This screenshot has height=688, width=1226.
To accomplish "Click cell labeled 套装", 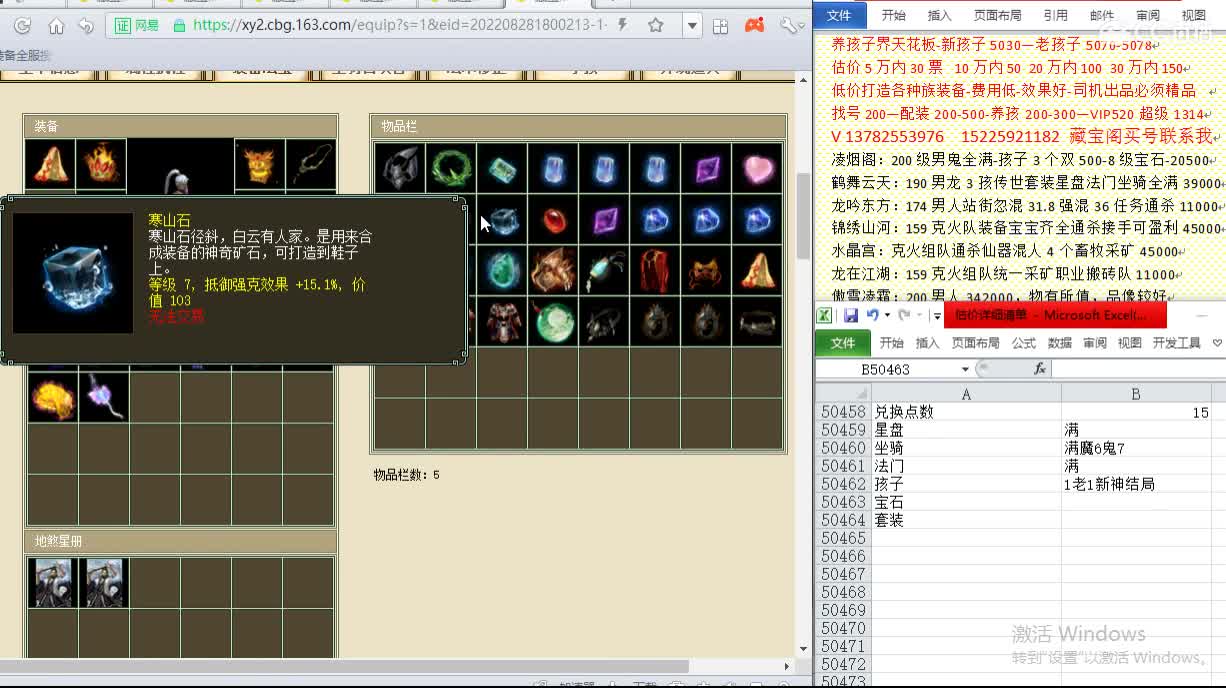I will click(x=966, y=520).
